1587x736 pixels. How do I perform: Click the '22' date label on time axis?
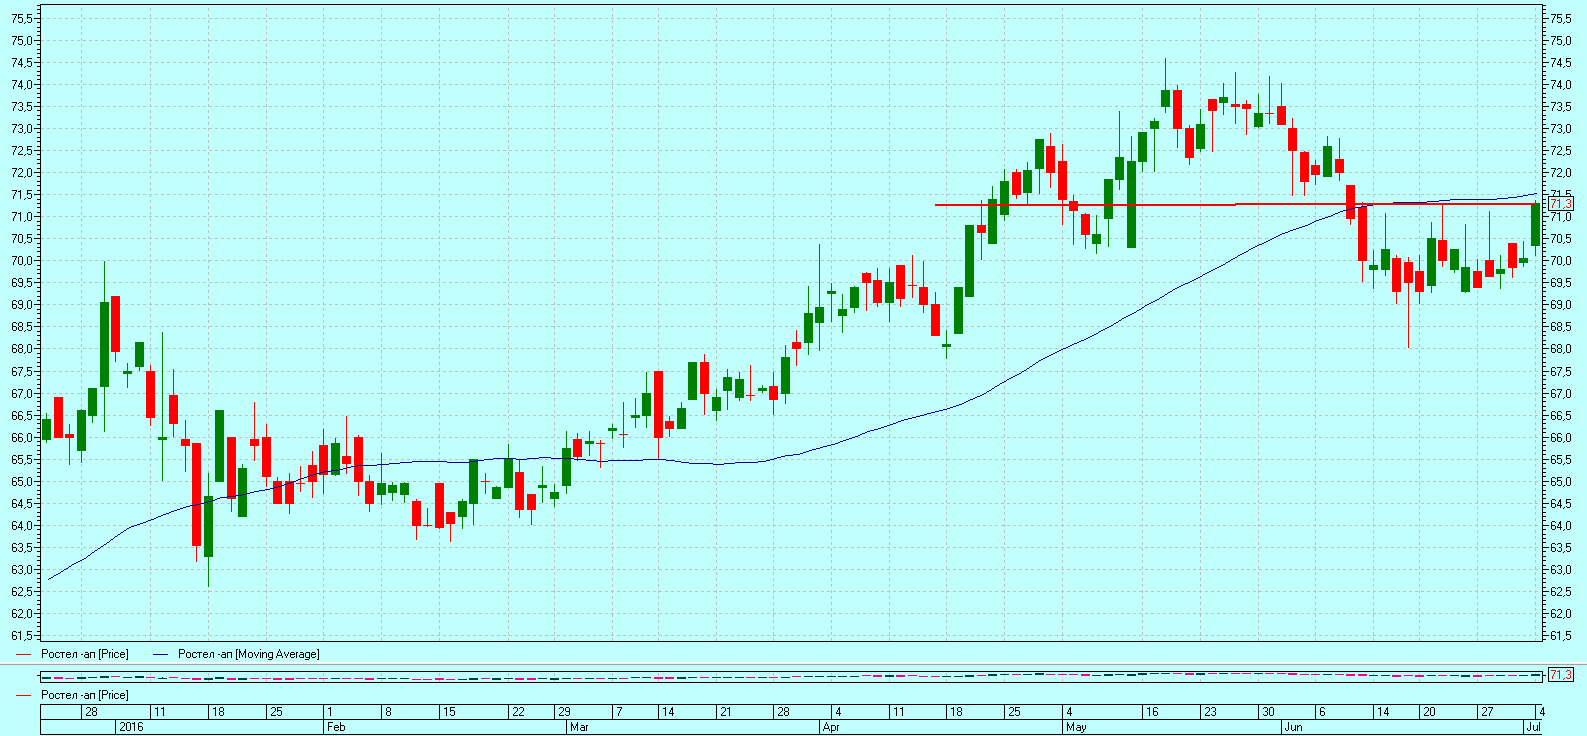pos(518,712)
